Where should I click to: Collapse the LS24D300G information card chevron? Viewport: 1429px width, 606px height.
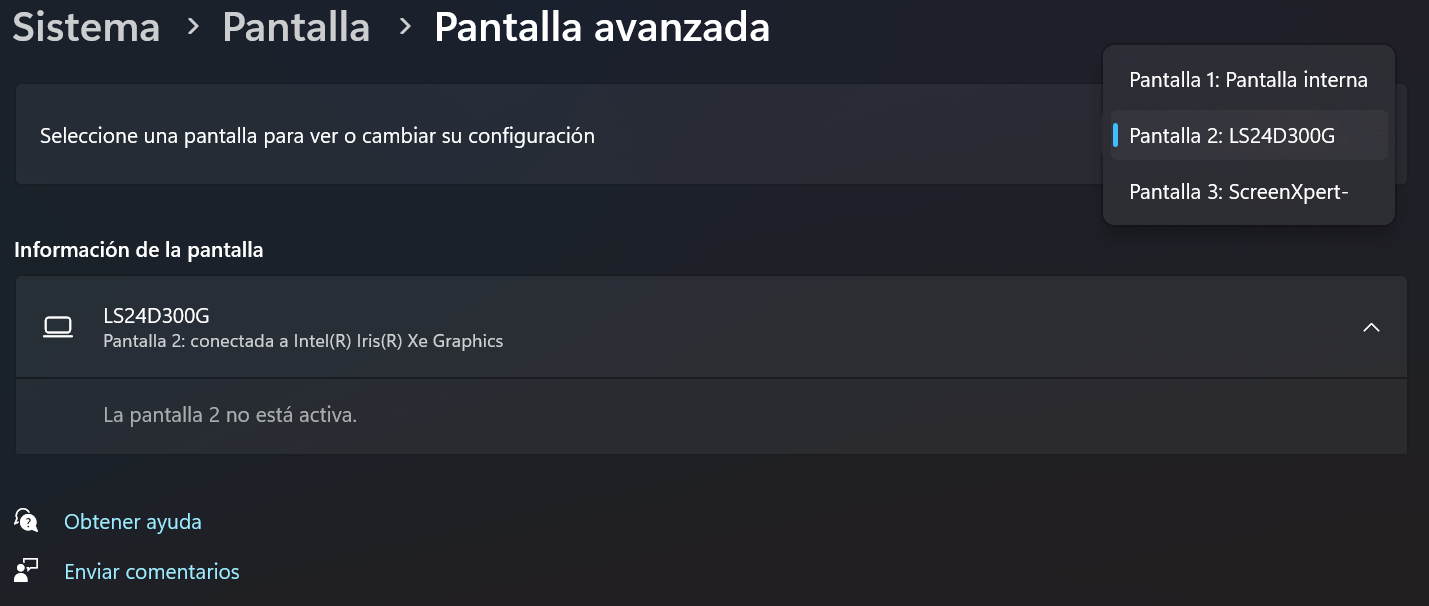1371,327
